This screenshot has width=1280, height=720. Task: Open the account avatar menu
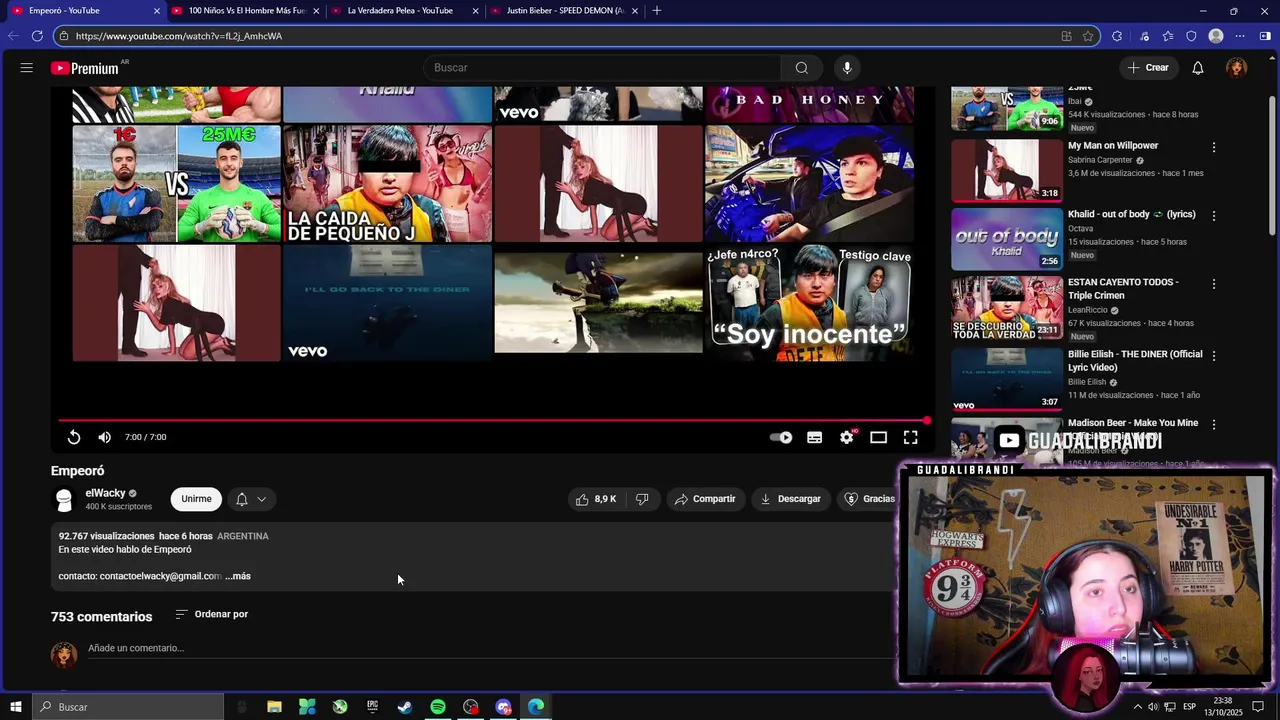(1237, 68)
